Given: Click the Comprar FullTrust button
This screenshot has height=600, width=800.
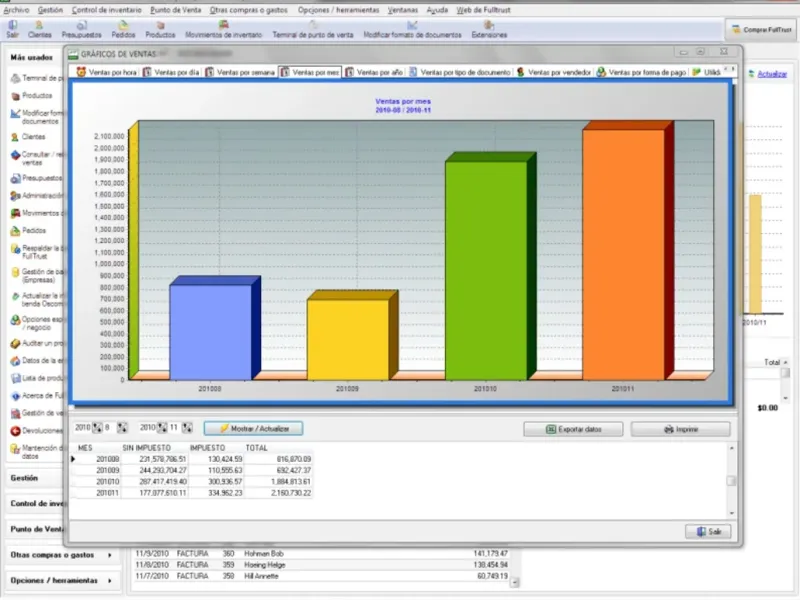Looking at the screenshot, I should [761, 30].
